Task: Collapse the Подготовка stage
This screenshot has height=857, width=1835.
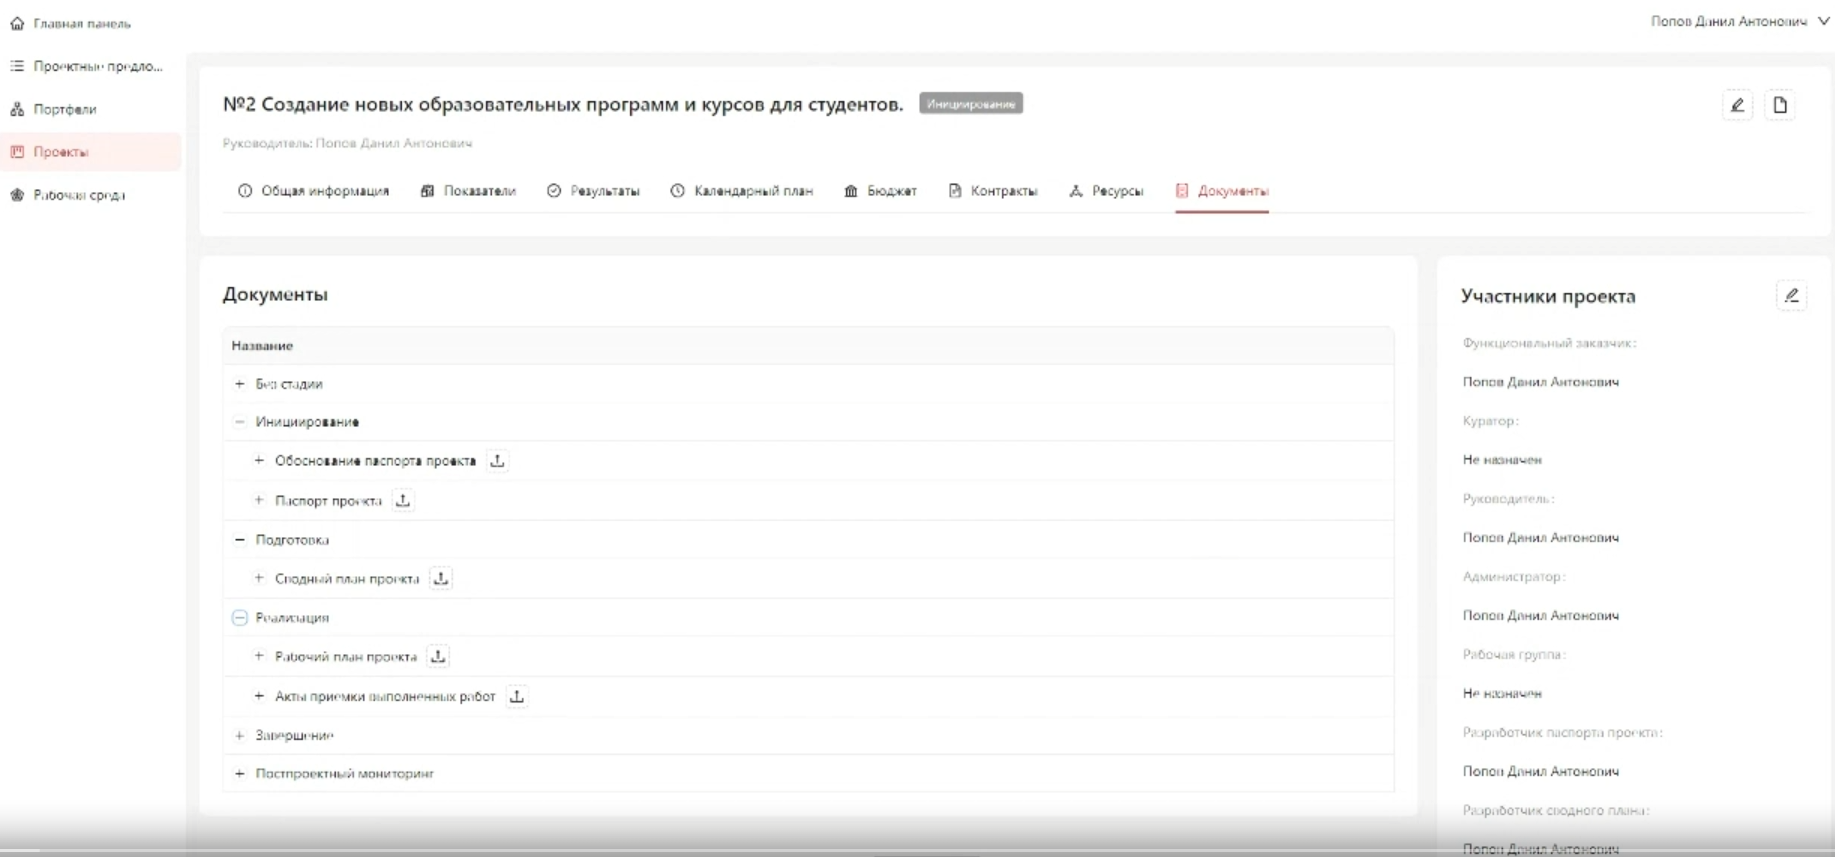Action: [x=239, y=540]
